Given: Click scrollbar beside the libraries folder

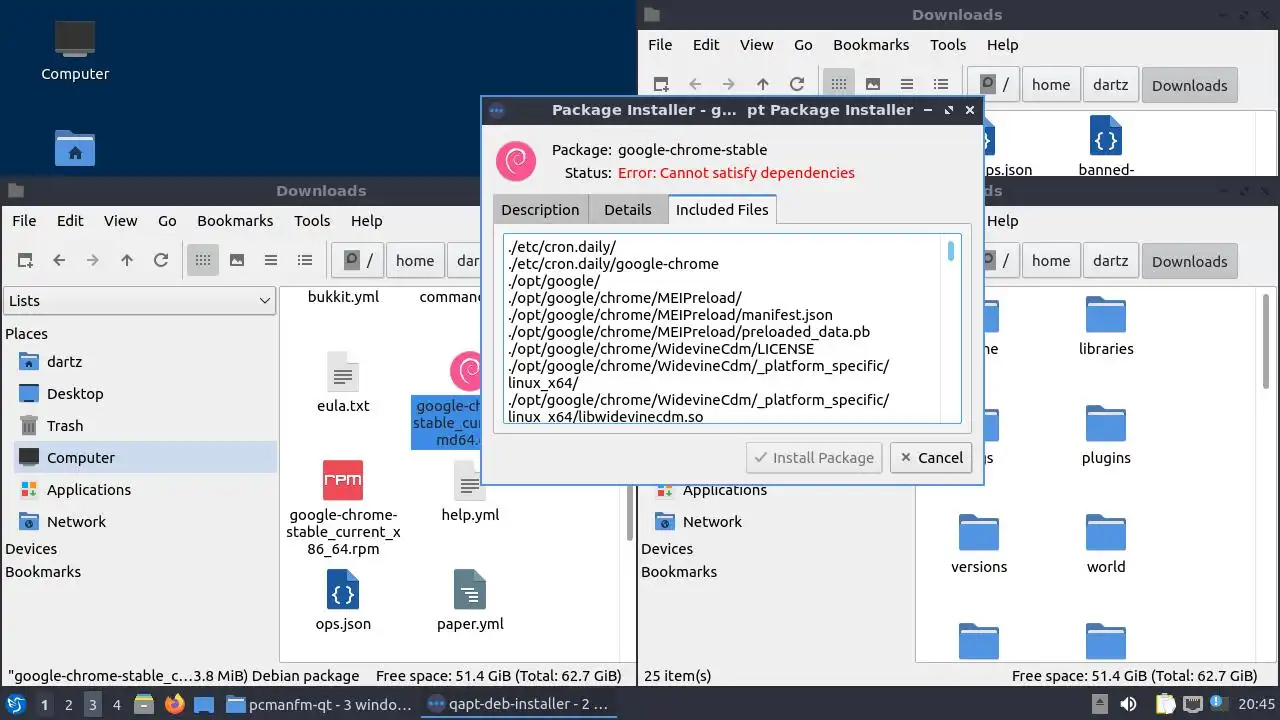Looking at the screenshot, I should coord(1268,340).
